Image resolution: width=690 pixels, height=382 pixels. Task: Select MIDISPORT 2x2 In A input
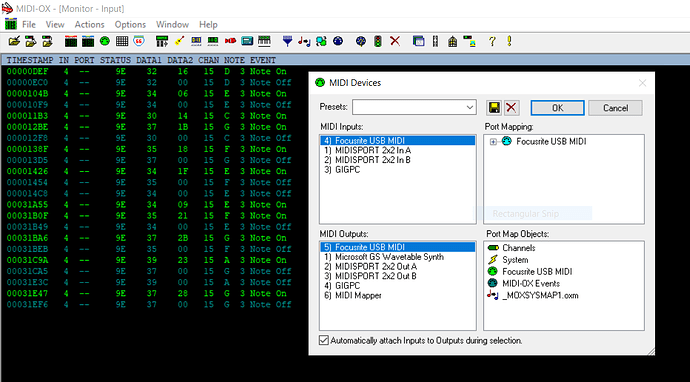tap(398, 151)
